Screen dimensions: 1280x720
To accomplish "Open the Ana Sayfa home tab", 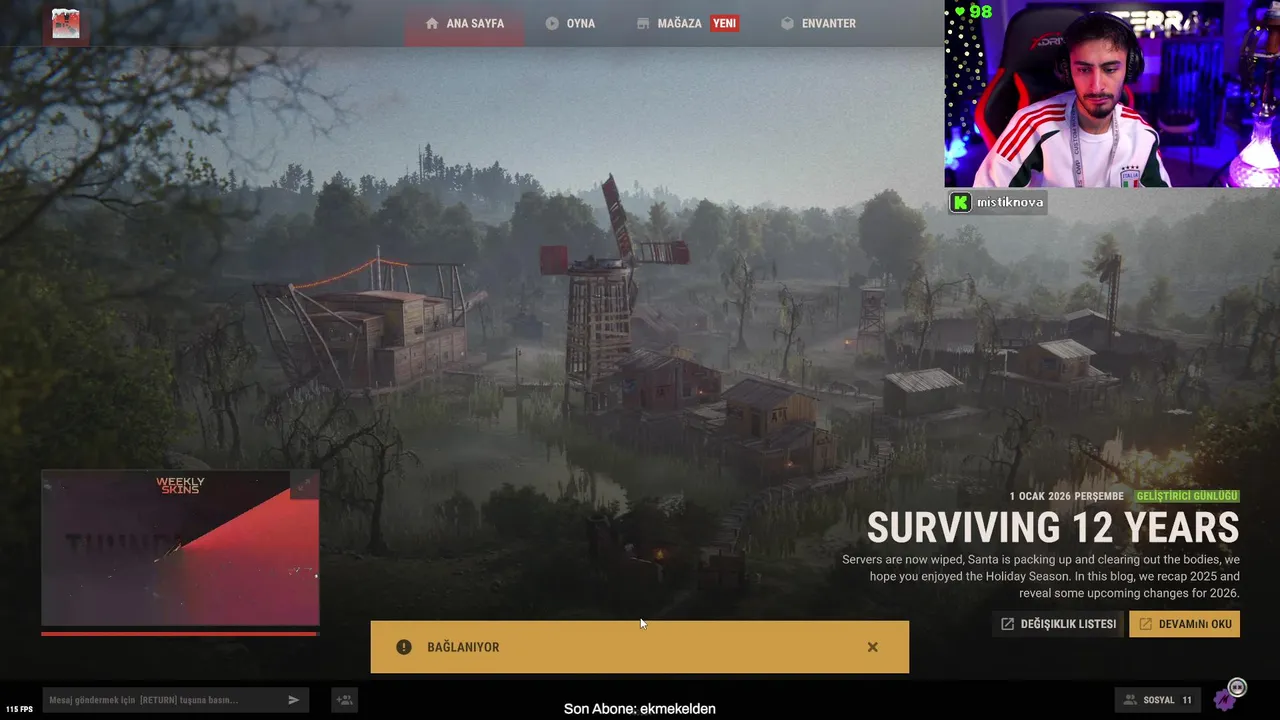I will point(464,23).
